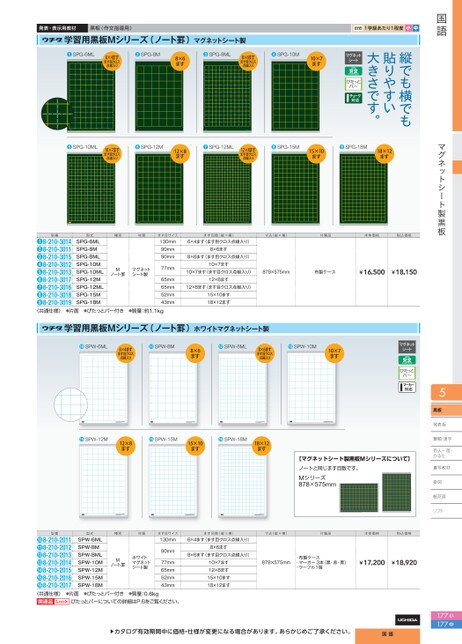462x644 pixels.
Task: Click the dark green チョーク対応 badge
Action: (353, 98)
